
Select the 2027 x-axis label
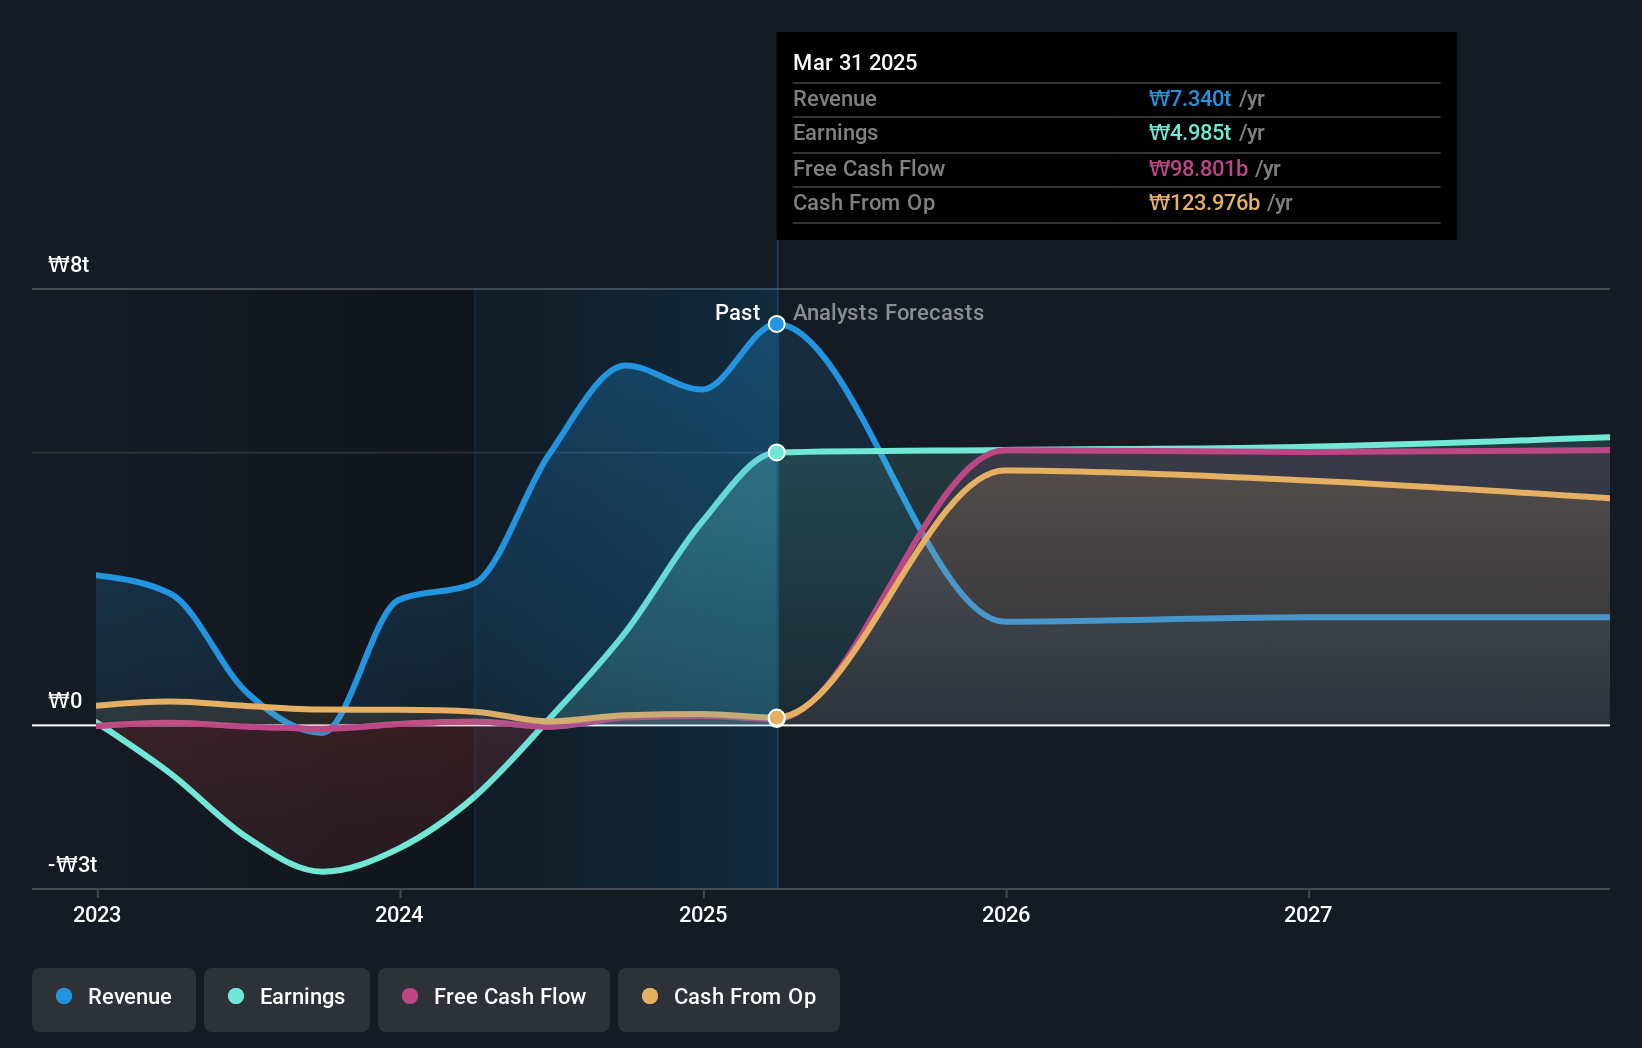point(1308,914)
